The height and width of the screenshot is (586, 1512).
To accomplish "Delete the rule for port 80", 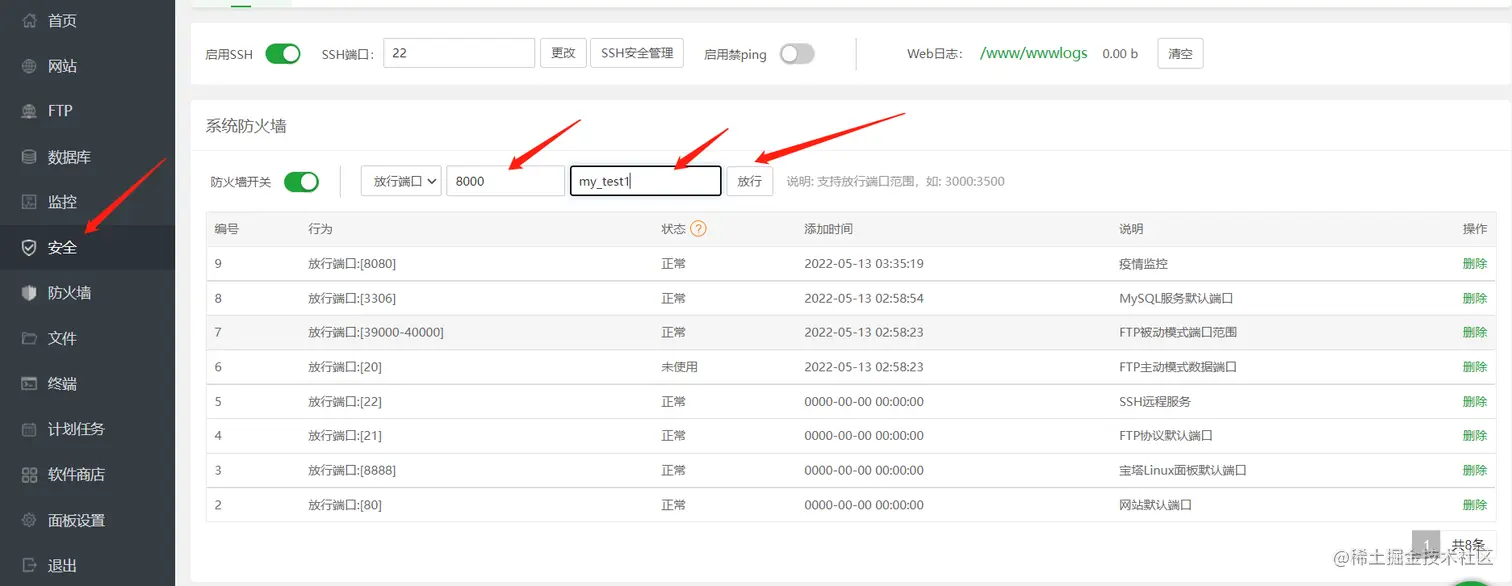I will click(1474, 505).
